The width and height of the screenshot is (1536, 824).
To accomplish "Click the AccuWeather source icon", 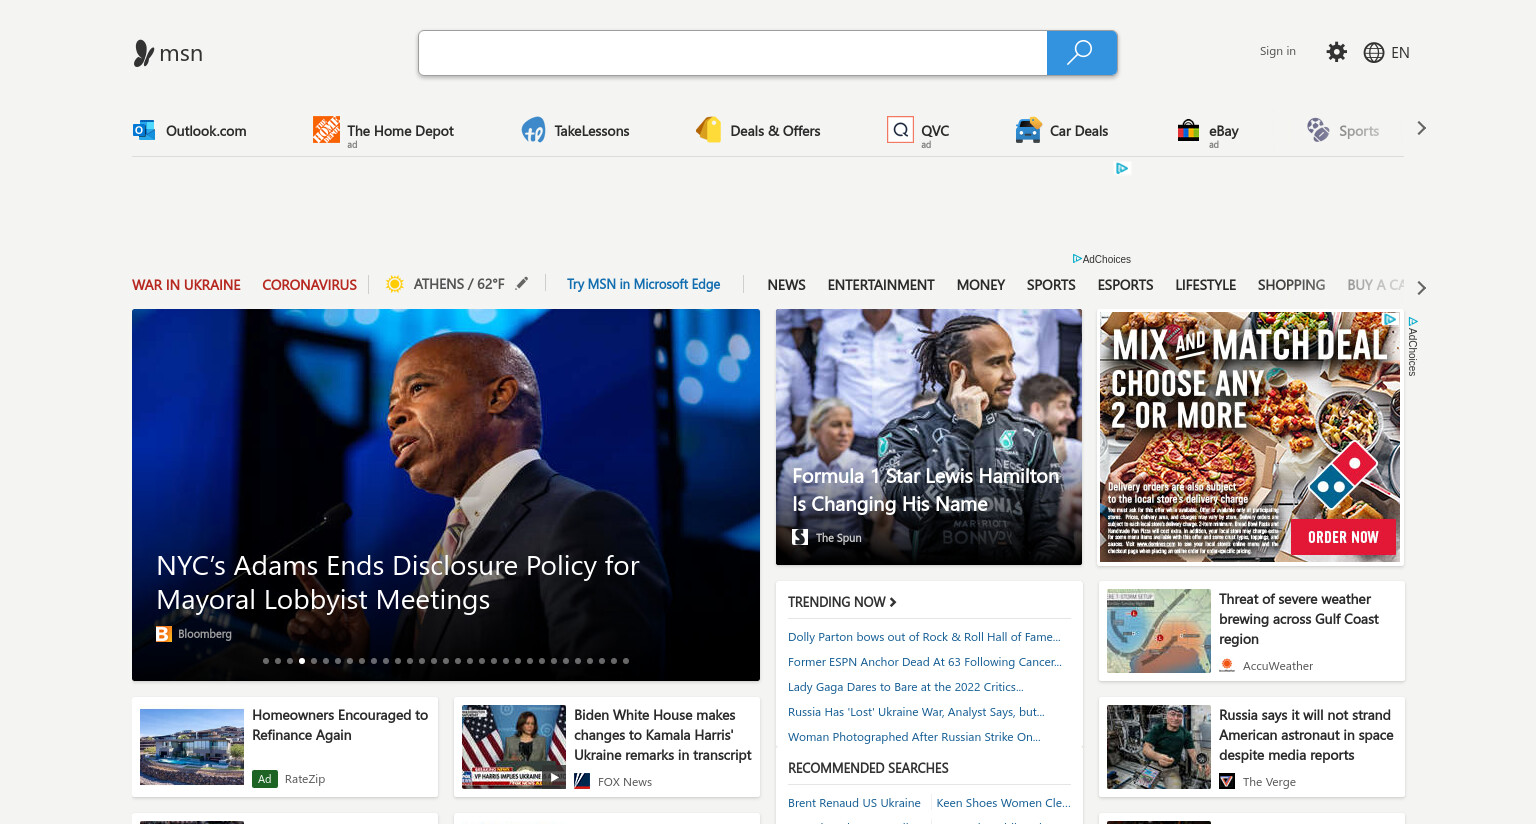I will pos(1227,666).
